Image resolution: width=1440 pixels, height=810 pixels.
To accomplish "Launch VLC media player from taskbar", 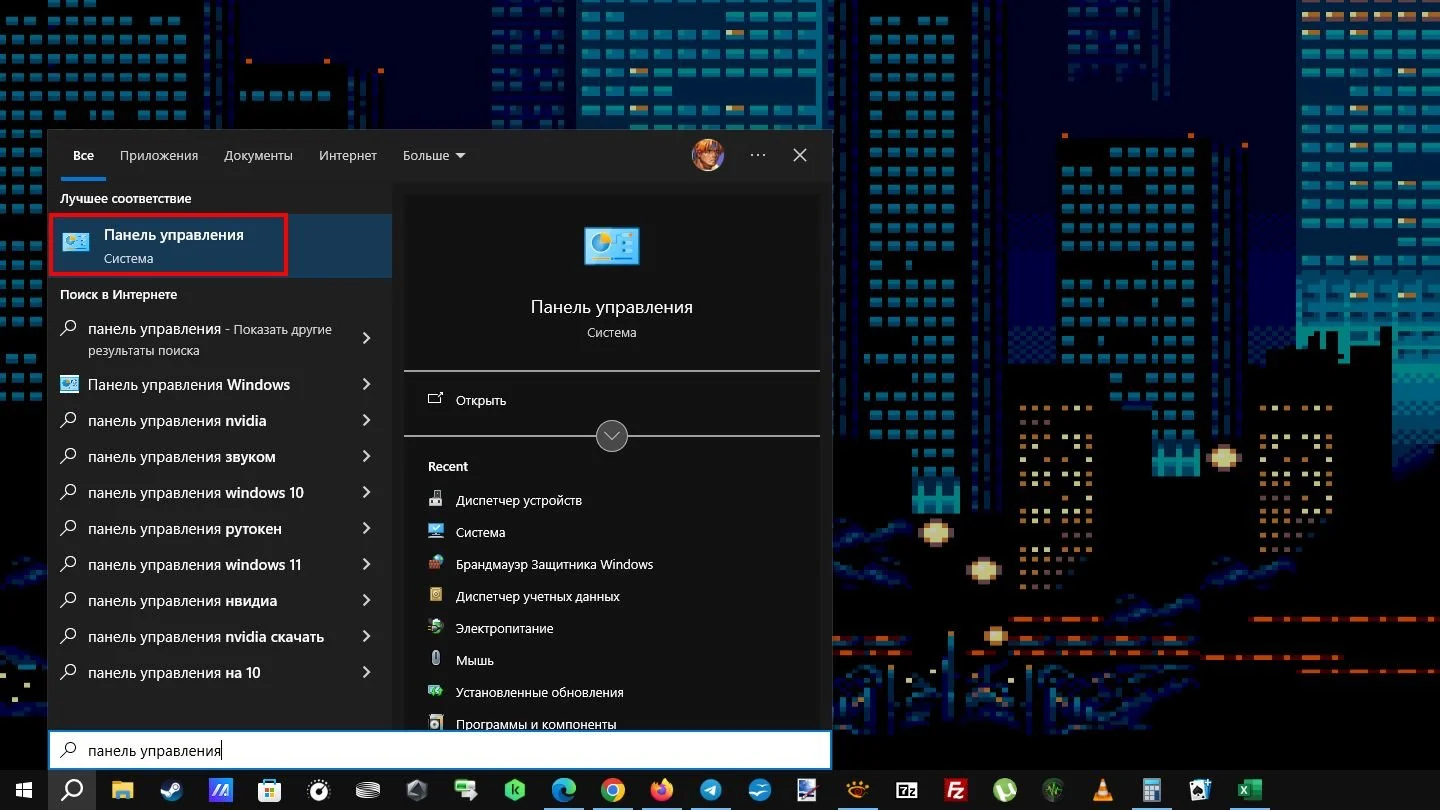I will point(1103,790).
